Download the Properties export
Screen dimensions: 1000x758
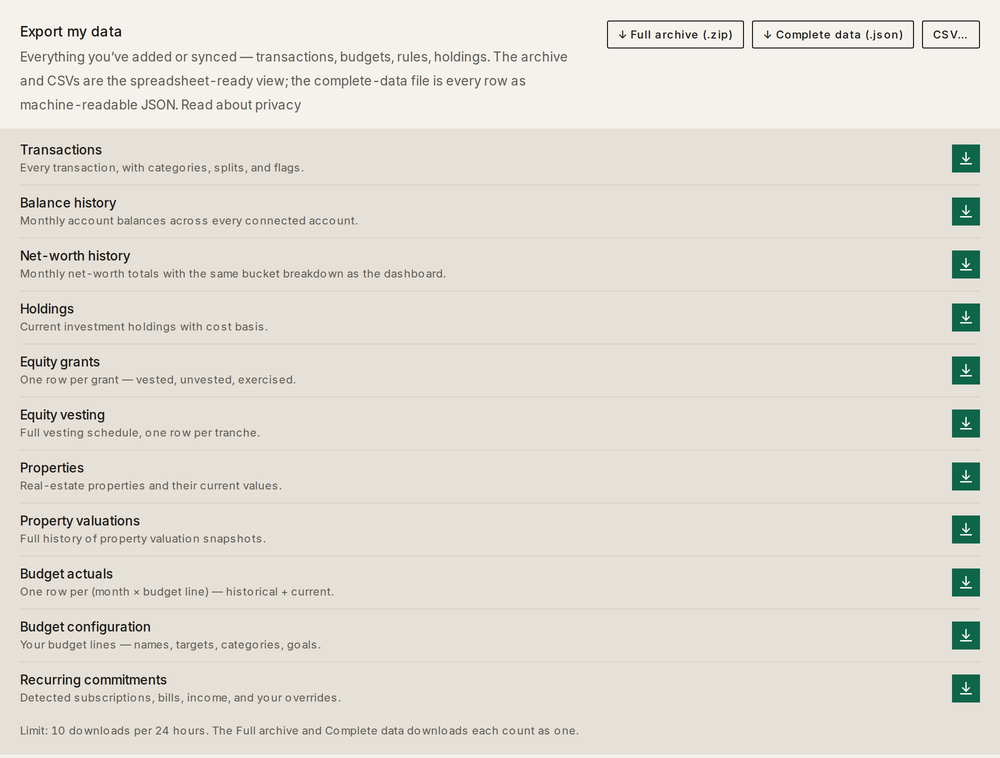(966, 476)
